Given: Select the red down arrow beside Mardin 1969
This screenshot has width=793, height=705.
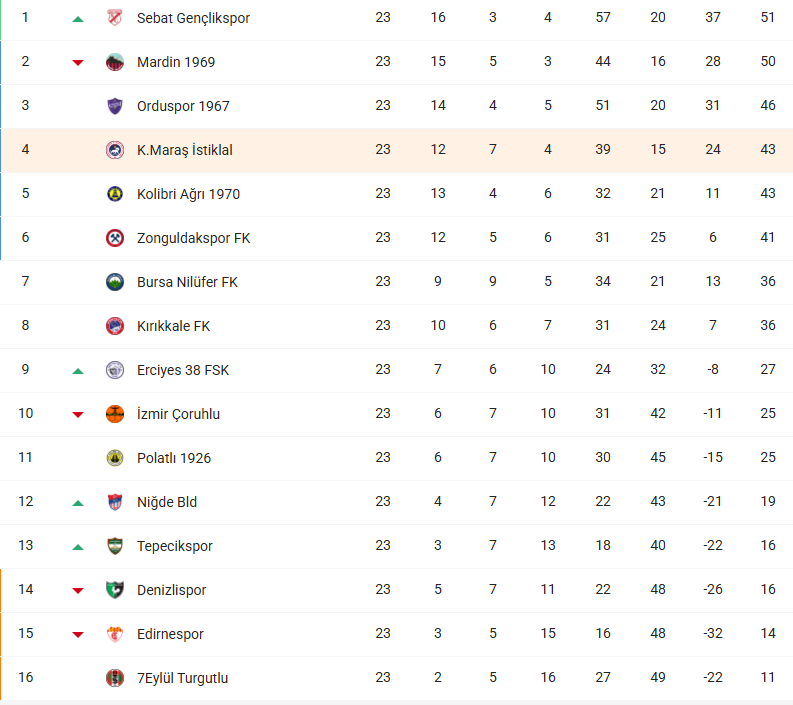Looking at the screenshot, I should (x=78, y=63).
